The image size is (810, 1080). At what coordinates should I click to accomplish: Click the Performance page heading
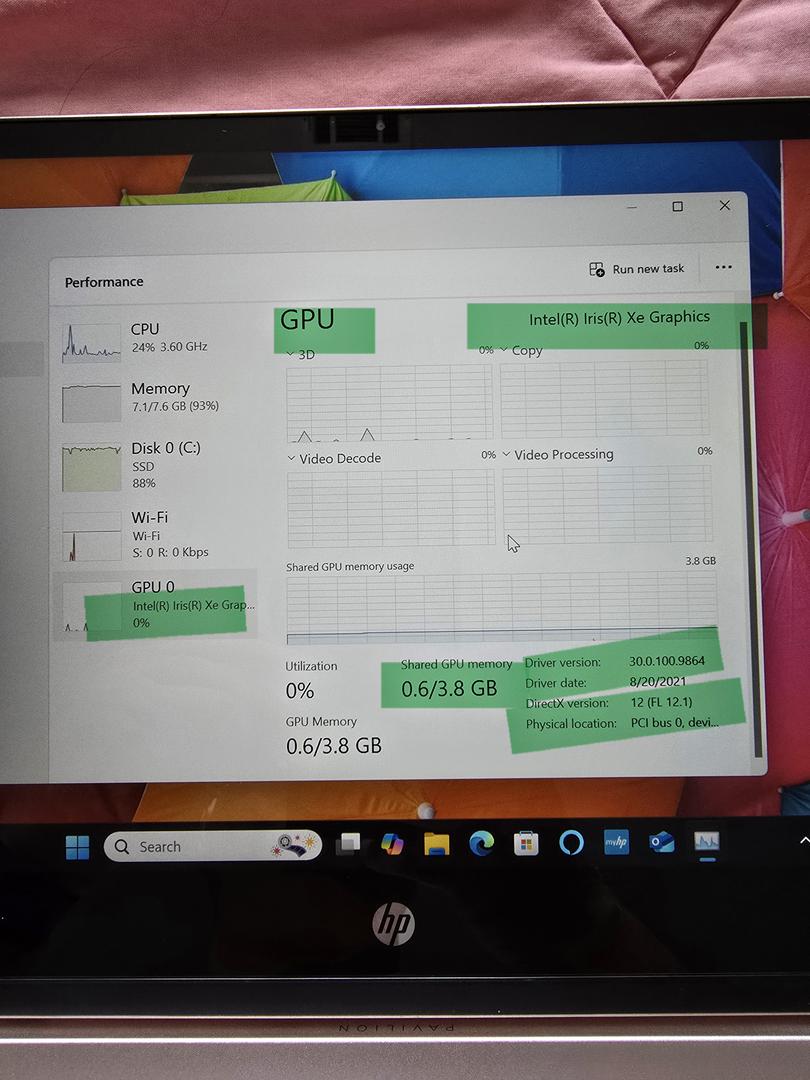pyautogui.click(x=104, y=282)
